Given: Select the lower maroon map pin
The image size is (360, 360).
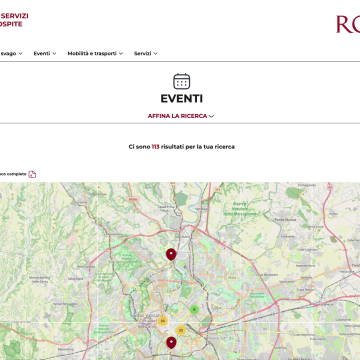Looking at the screenshot, I should (171, 343).
